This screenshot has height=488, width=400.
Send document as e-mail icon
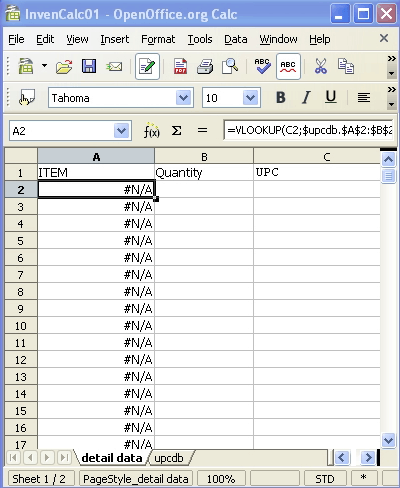click(114, 67)
